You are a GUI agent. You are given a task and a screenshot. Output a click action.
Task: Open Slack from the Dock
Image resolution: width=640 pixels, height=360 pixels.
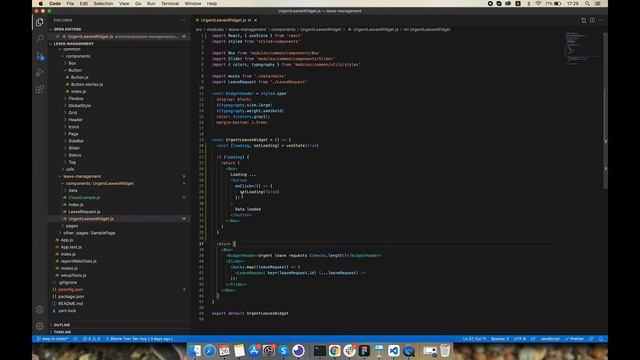349,351
